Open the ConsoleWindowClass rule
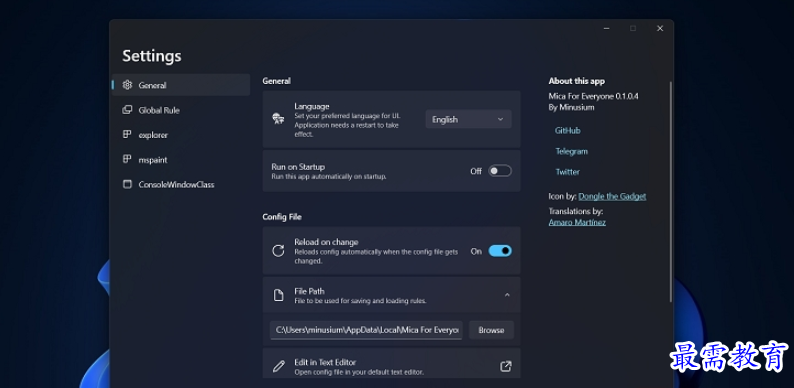794x388 pixels. (181, 184)
